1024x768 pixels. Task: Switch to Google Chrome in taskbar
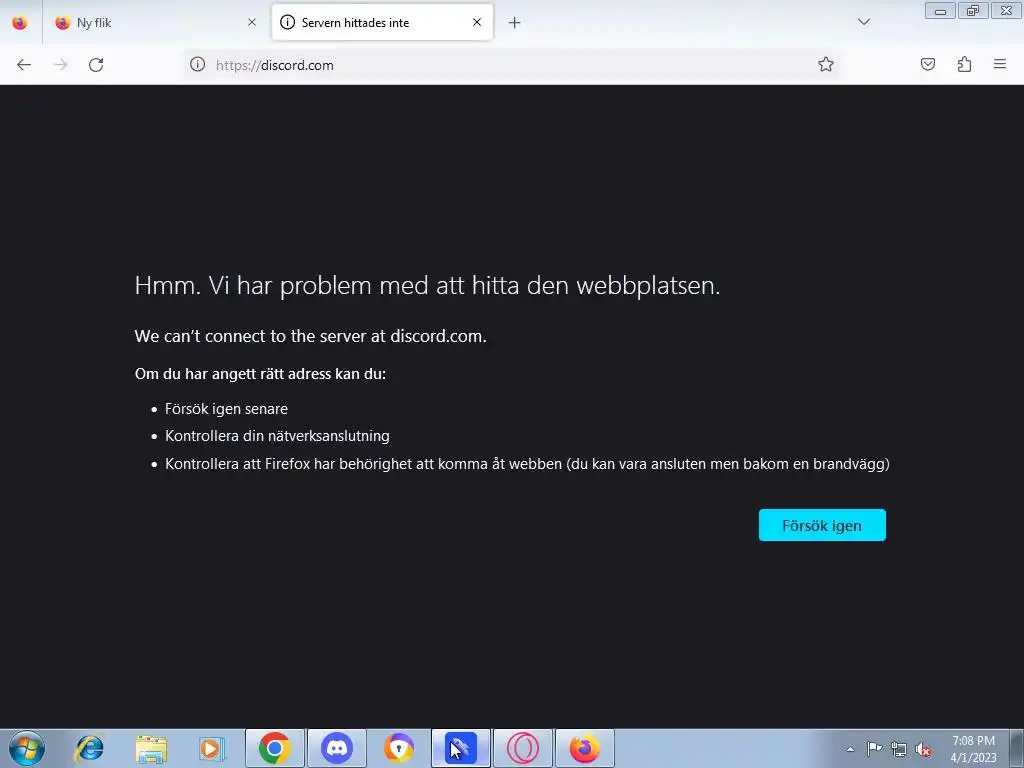click(275, 748)
